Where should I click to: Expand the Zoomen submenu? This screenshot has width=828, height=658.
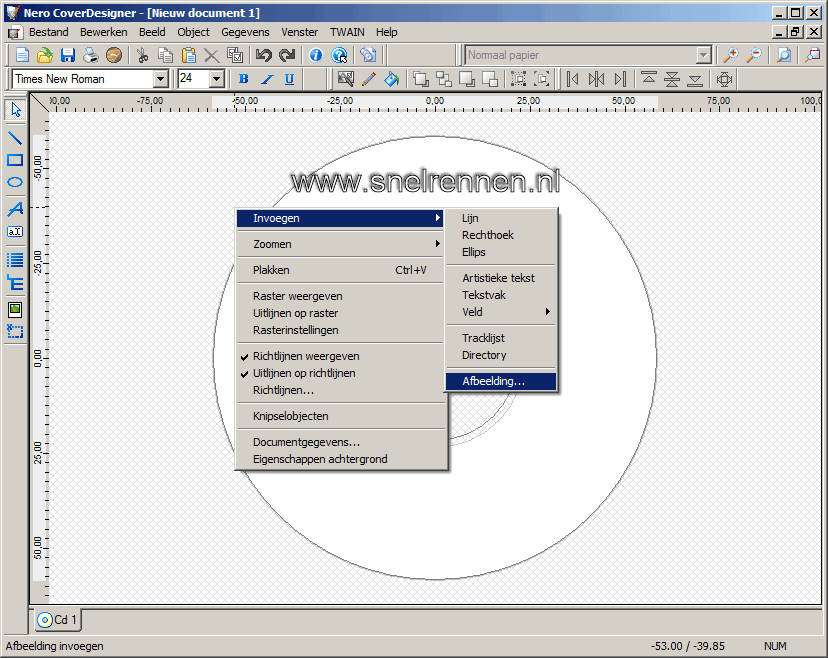(x=341, y=244)
